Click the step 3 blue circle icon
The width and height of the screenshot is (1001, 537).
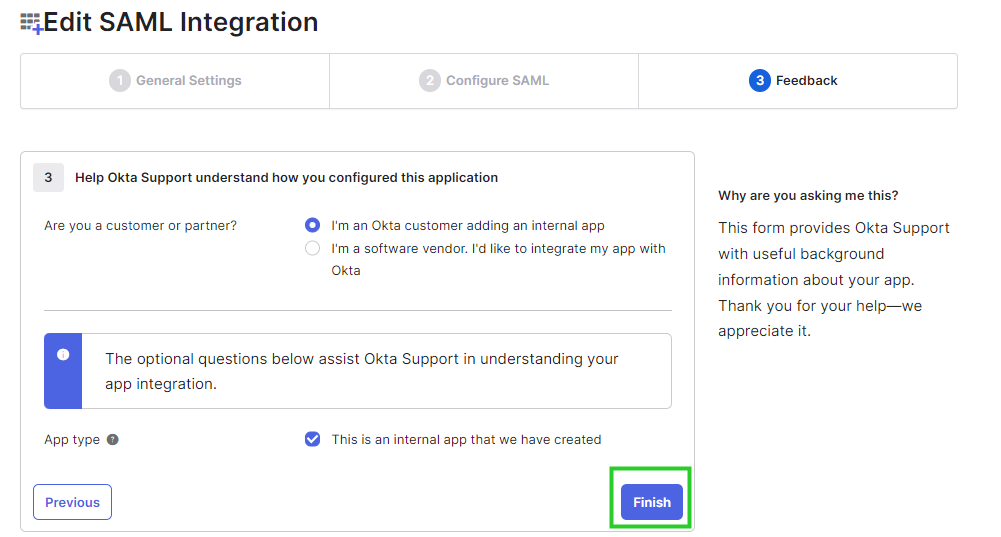pos(759,80)
